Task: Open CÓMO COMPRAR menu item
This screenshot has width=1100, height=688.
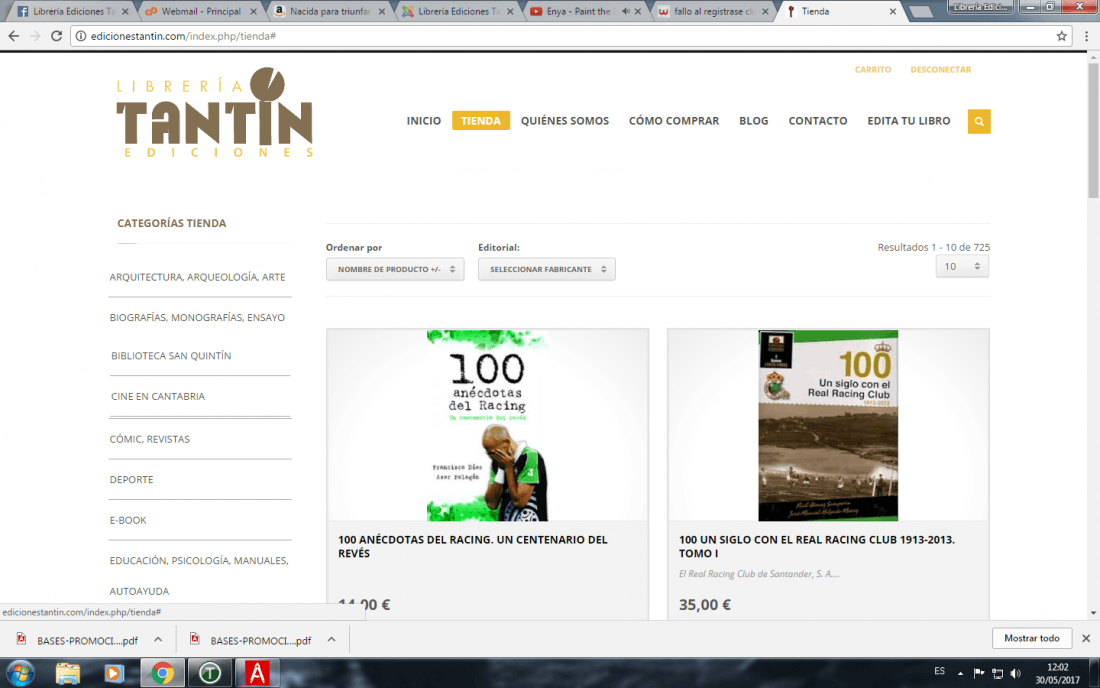Action: pos(673,121)
